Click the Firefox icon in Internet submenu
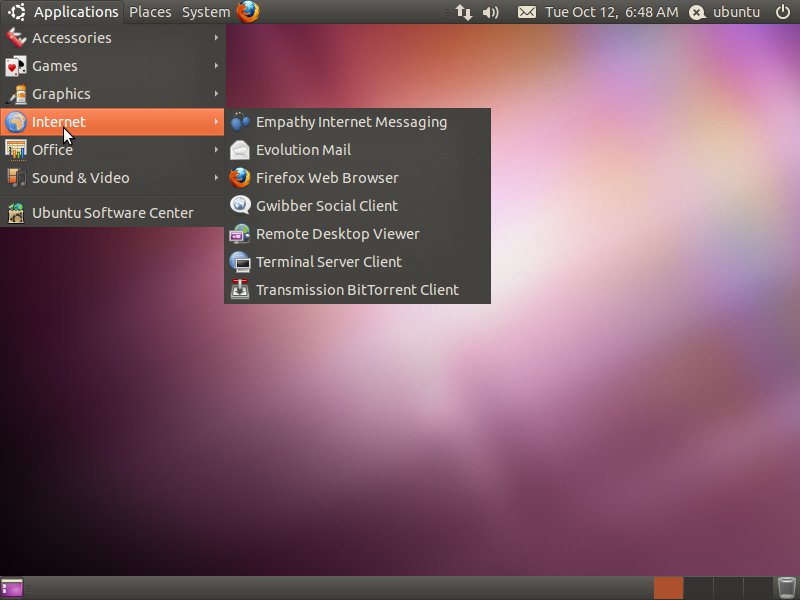This screenshot has height=600, width=800. tap(240, 178)
